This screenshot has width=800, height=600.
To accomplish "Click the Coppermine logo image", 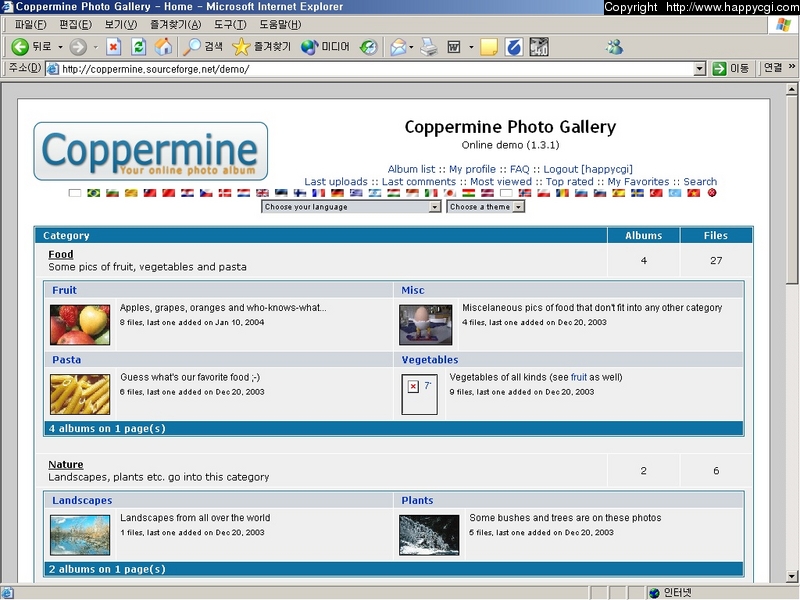I will point(151,151).
